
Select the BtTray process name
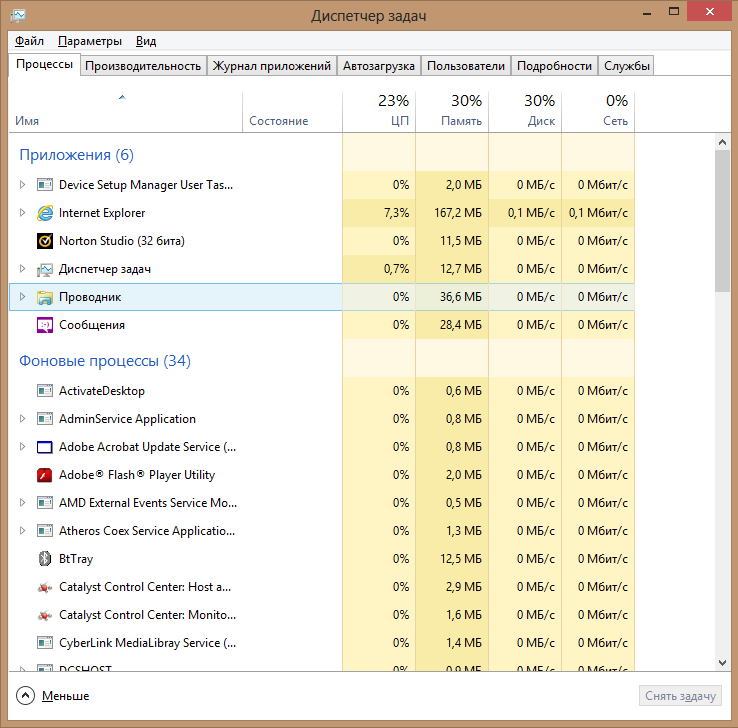point(76,559)
